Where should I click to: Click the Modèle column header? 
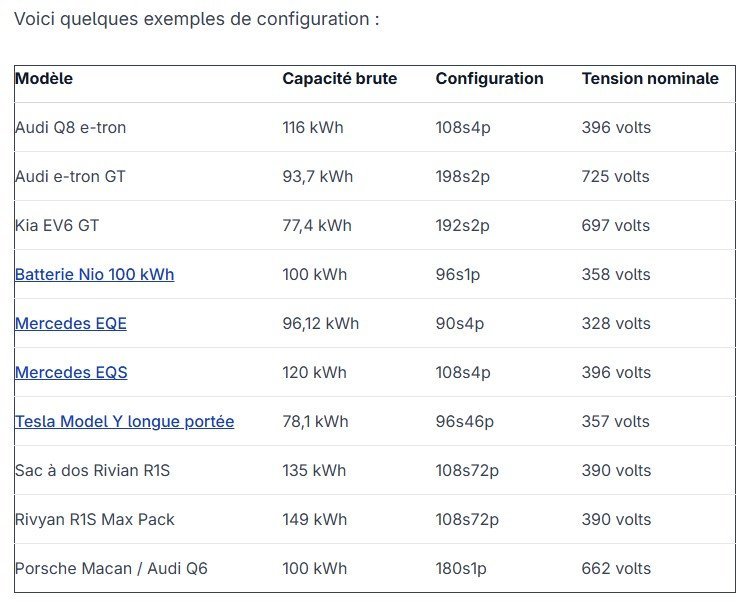point(44,78)
